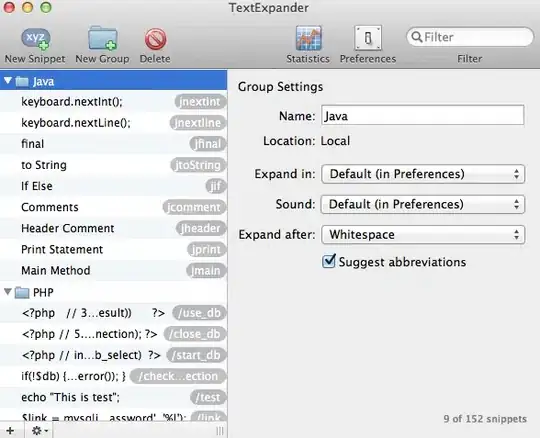The height and width of the screenshot is (438, 540).
Task: Select the /use_db PHP snippet
Action: 114,313
